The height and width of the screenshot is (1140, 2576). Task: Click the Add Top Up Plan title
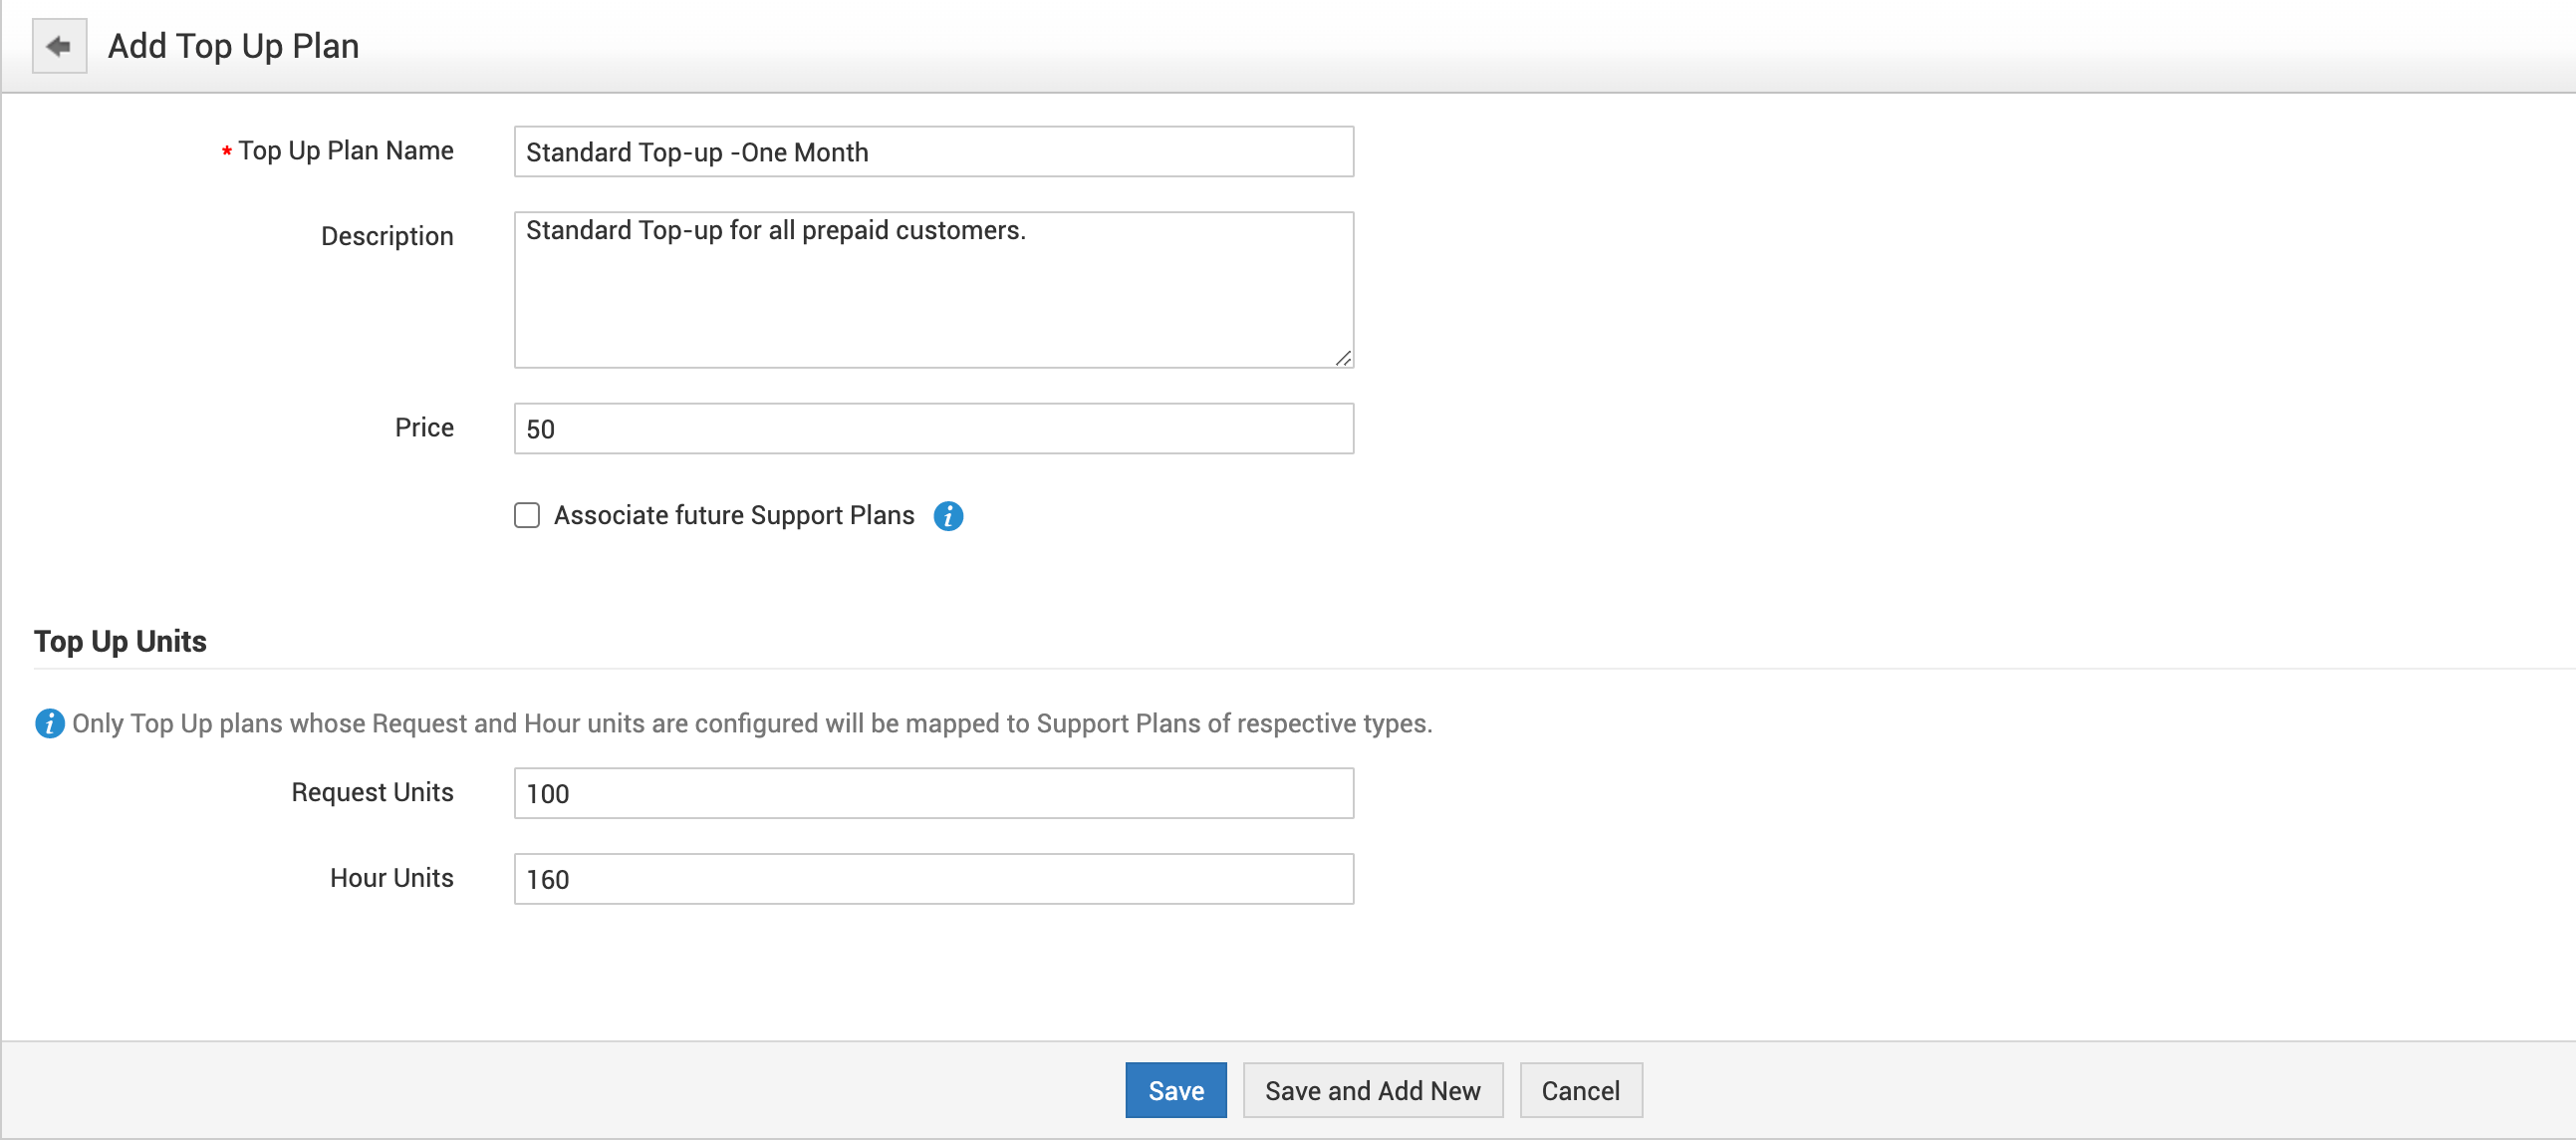233,46
